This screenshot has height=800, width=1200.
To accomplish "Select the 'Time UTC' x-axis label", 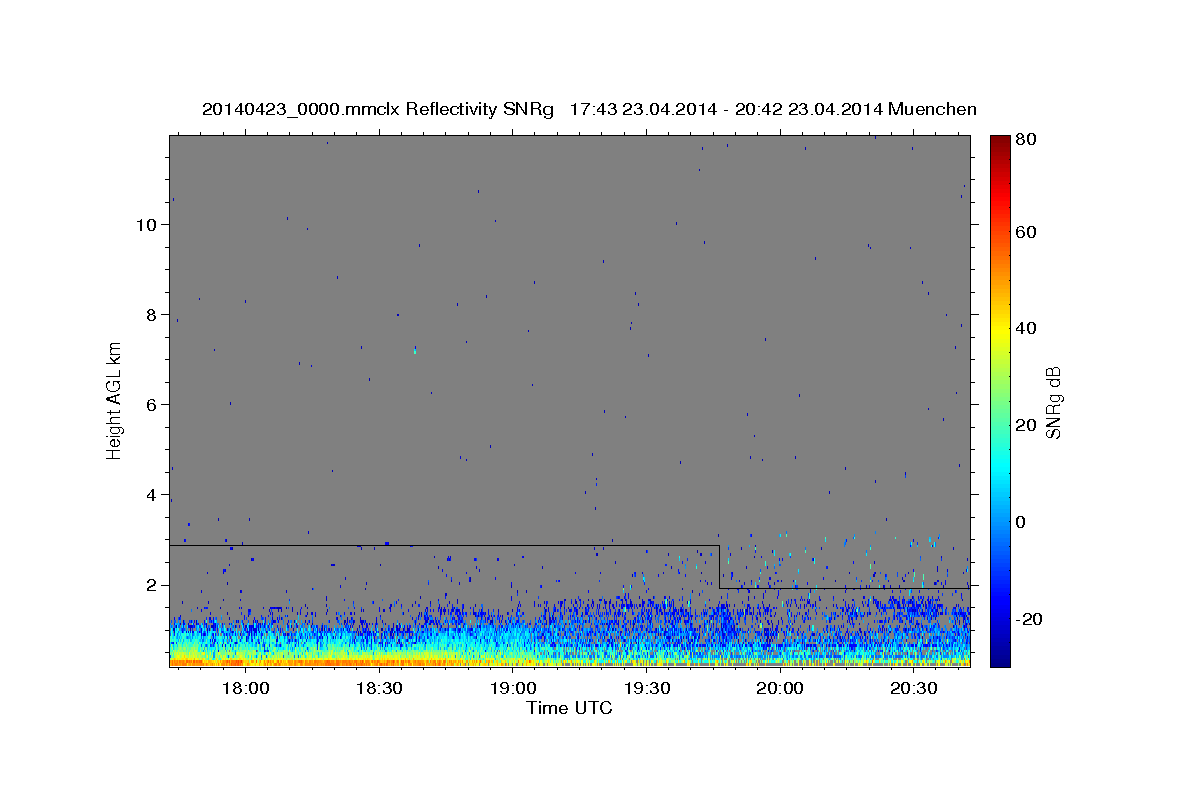I will pos(569,708).
